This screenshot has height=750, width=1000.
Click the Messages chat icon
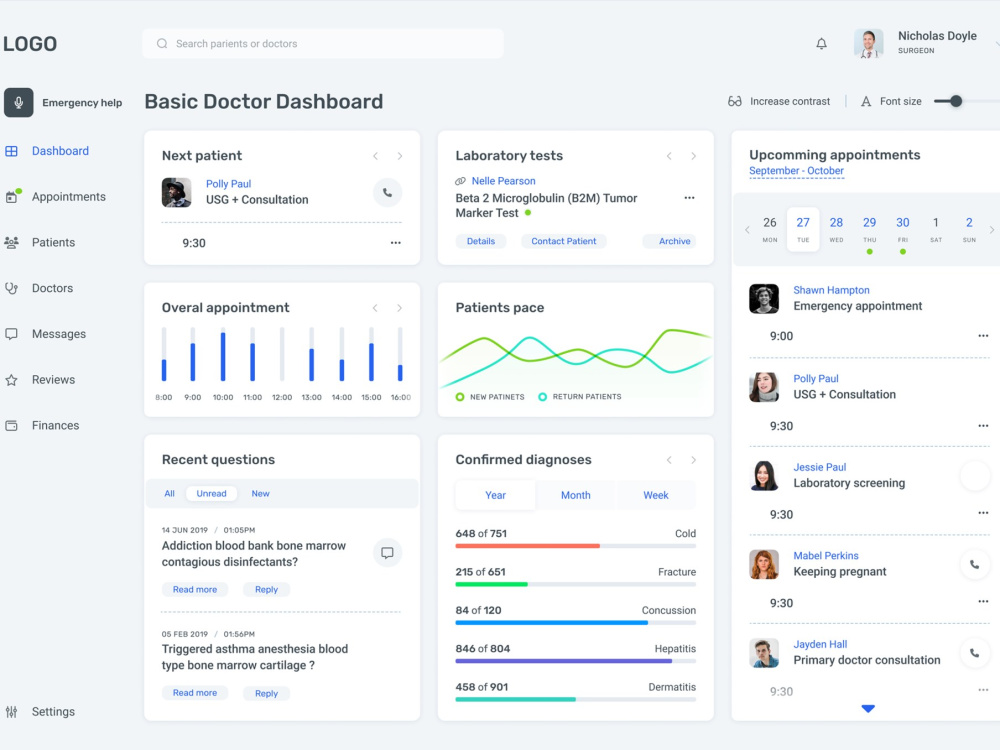[11, 334]
